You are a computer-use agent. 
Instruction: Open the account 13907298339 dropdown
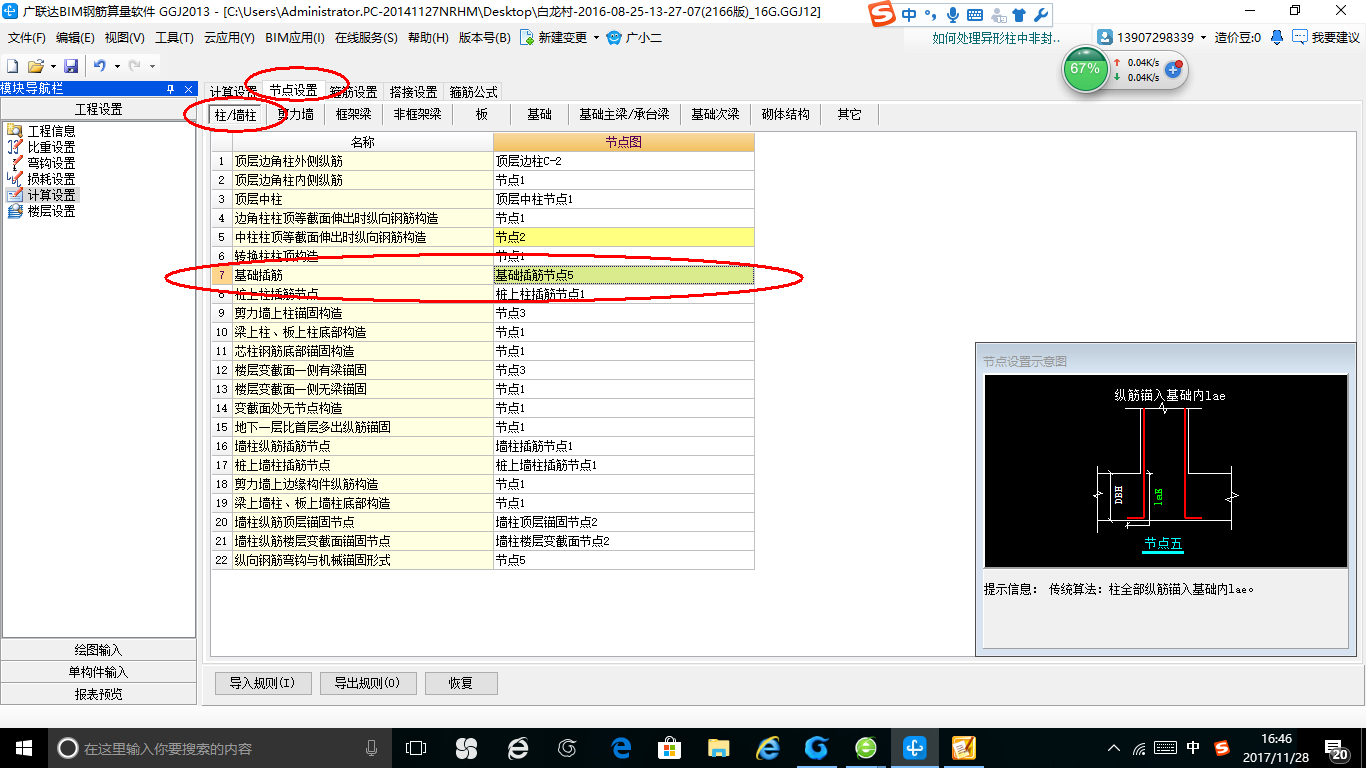point(1203,38)
